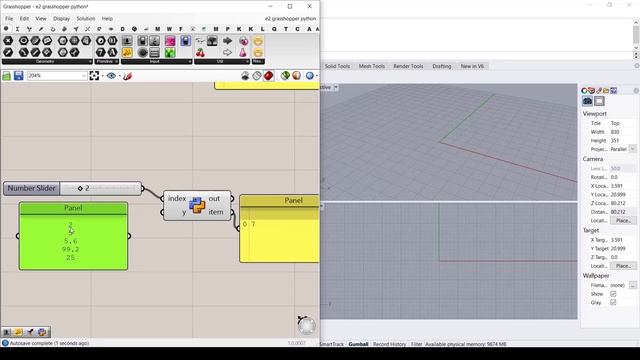This screenshot has width=640, height=360.
Task: Click the Rhino command area vertical scrollbar
Action: 636,36
